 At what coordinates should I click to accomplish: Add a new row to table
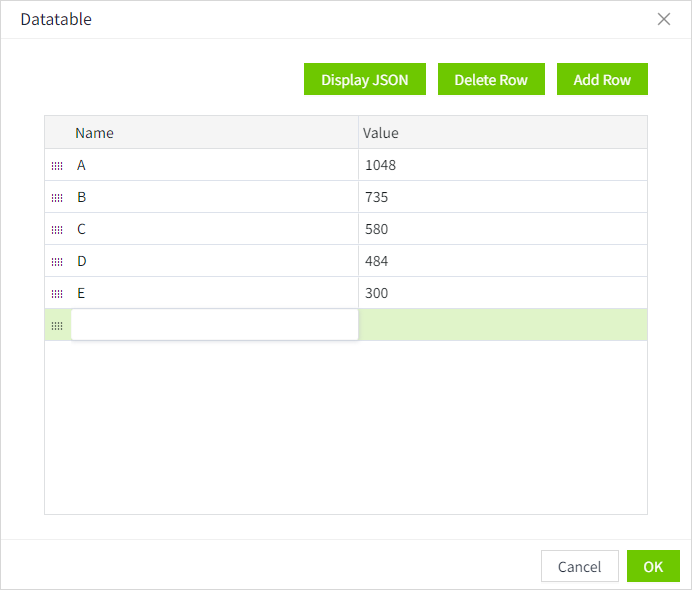click(x=602, y=80)
